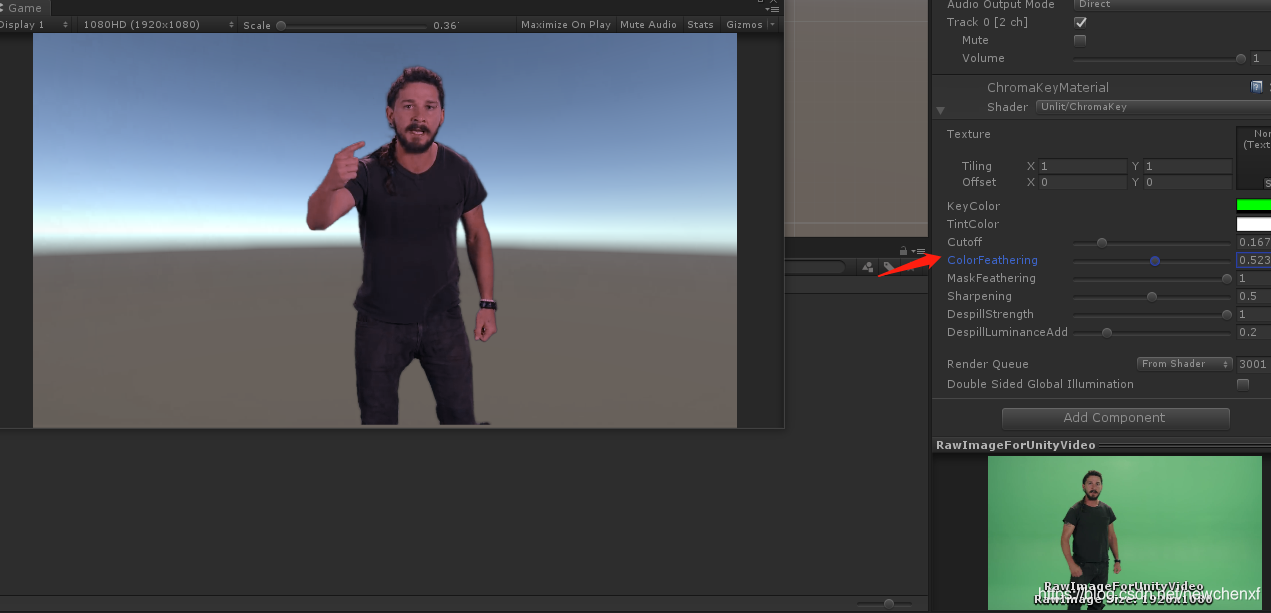Image resolution: width=1271 pixels, height=613 pixels.
Task: Click the Game tab icon
Action: coord(3,8)
